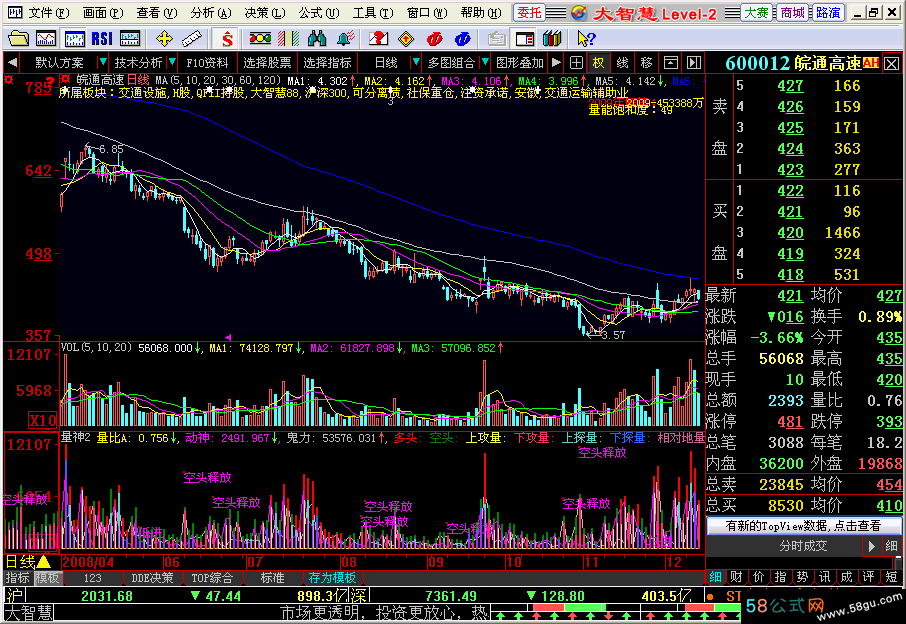Click the red phi symbol icon
The width and height of the screenshot is (906, 624).
pyautogui.click(x=435, y=39)
